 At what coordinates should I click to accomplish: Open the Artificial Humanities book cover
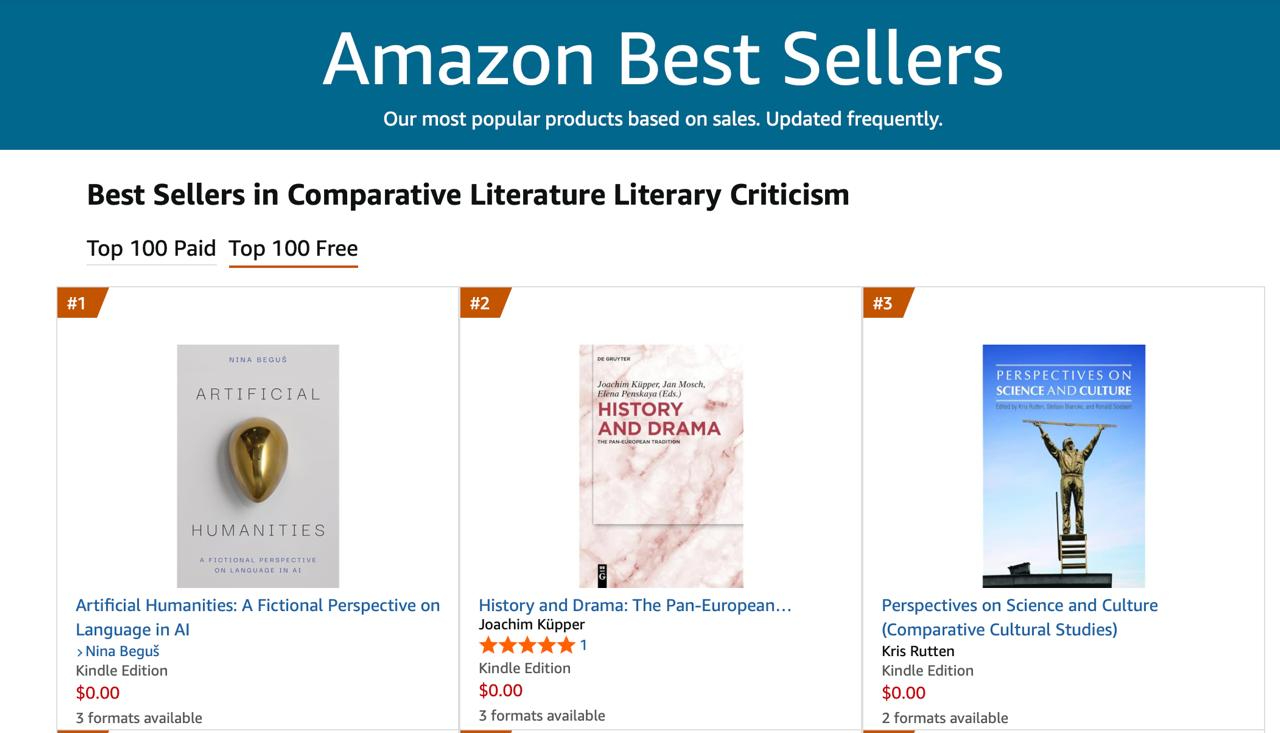click(258, 466)
